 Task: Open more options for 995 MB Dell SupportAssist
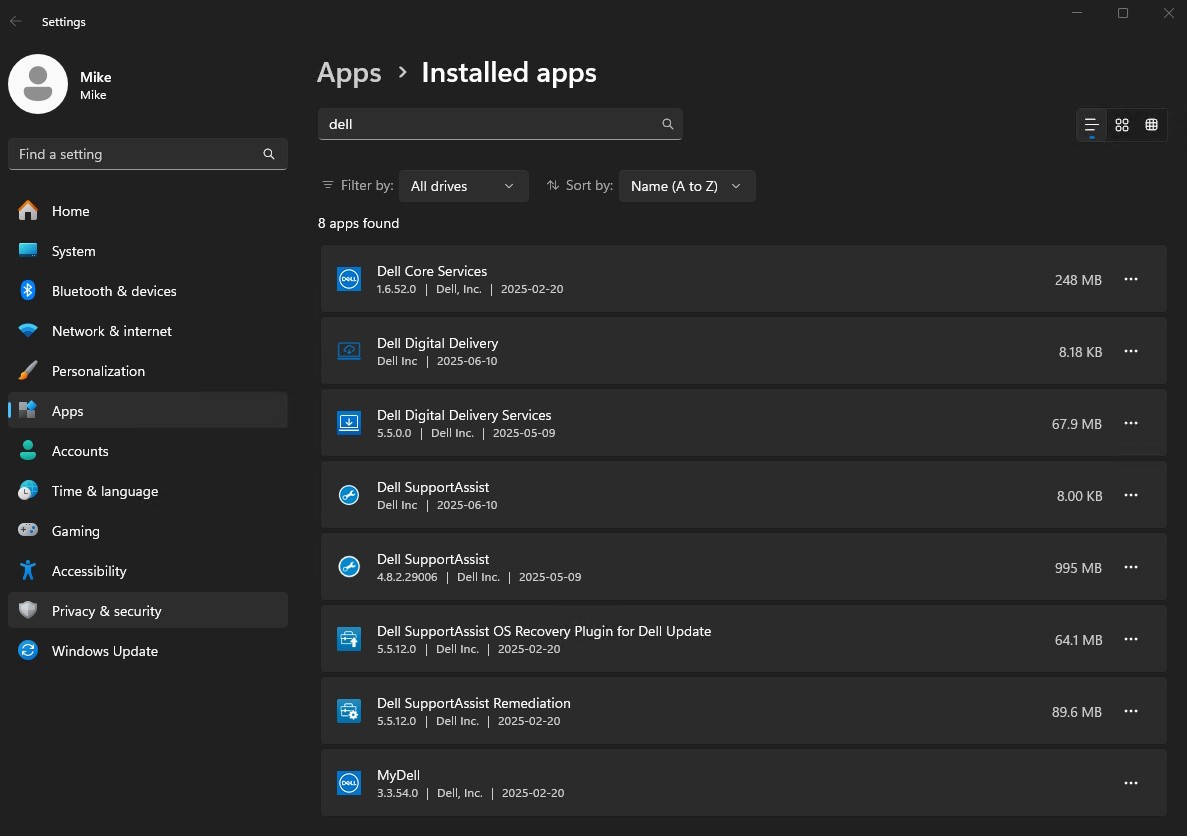[x=1131, y=567]
